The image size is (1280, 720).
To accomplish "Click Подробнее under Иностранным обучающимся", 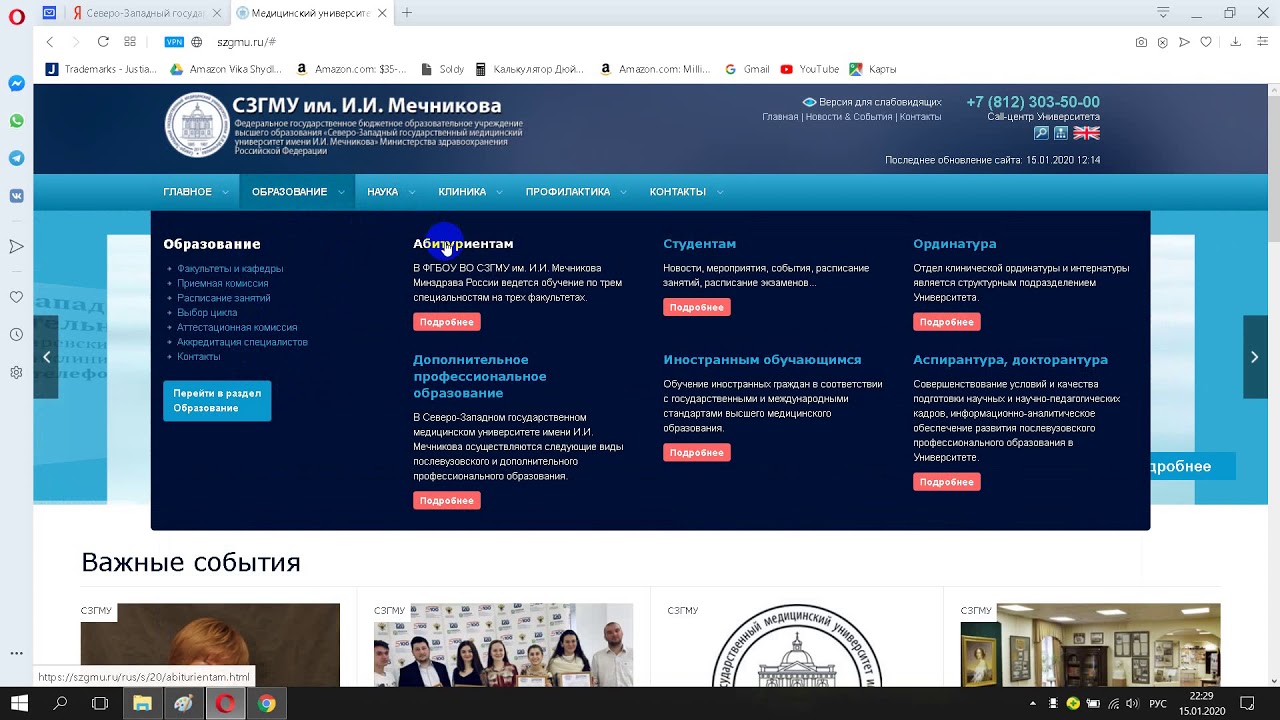I will 697,452.
